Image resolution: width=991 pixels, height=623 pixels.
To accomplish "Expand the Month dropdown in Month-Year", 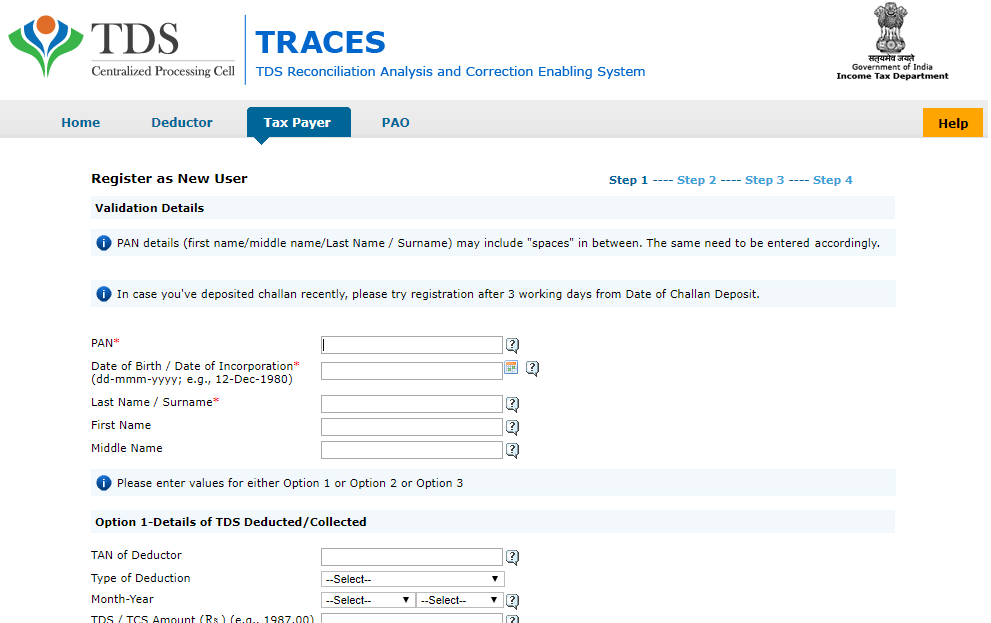I will [x=368, y=600].
